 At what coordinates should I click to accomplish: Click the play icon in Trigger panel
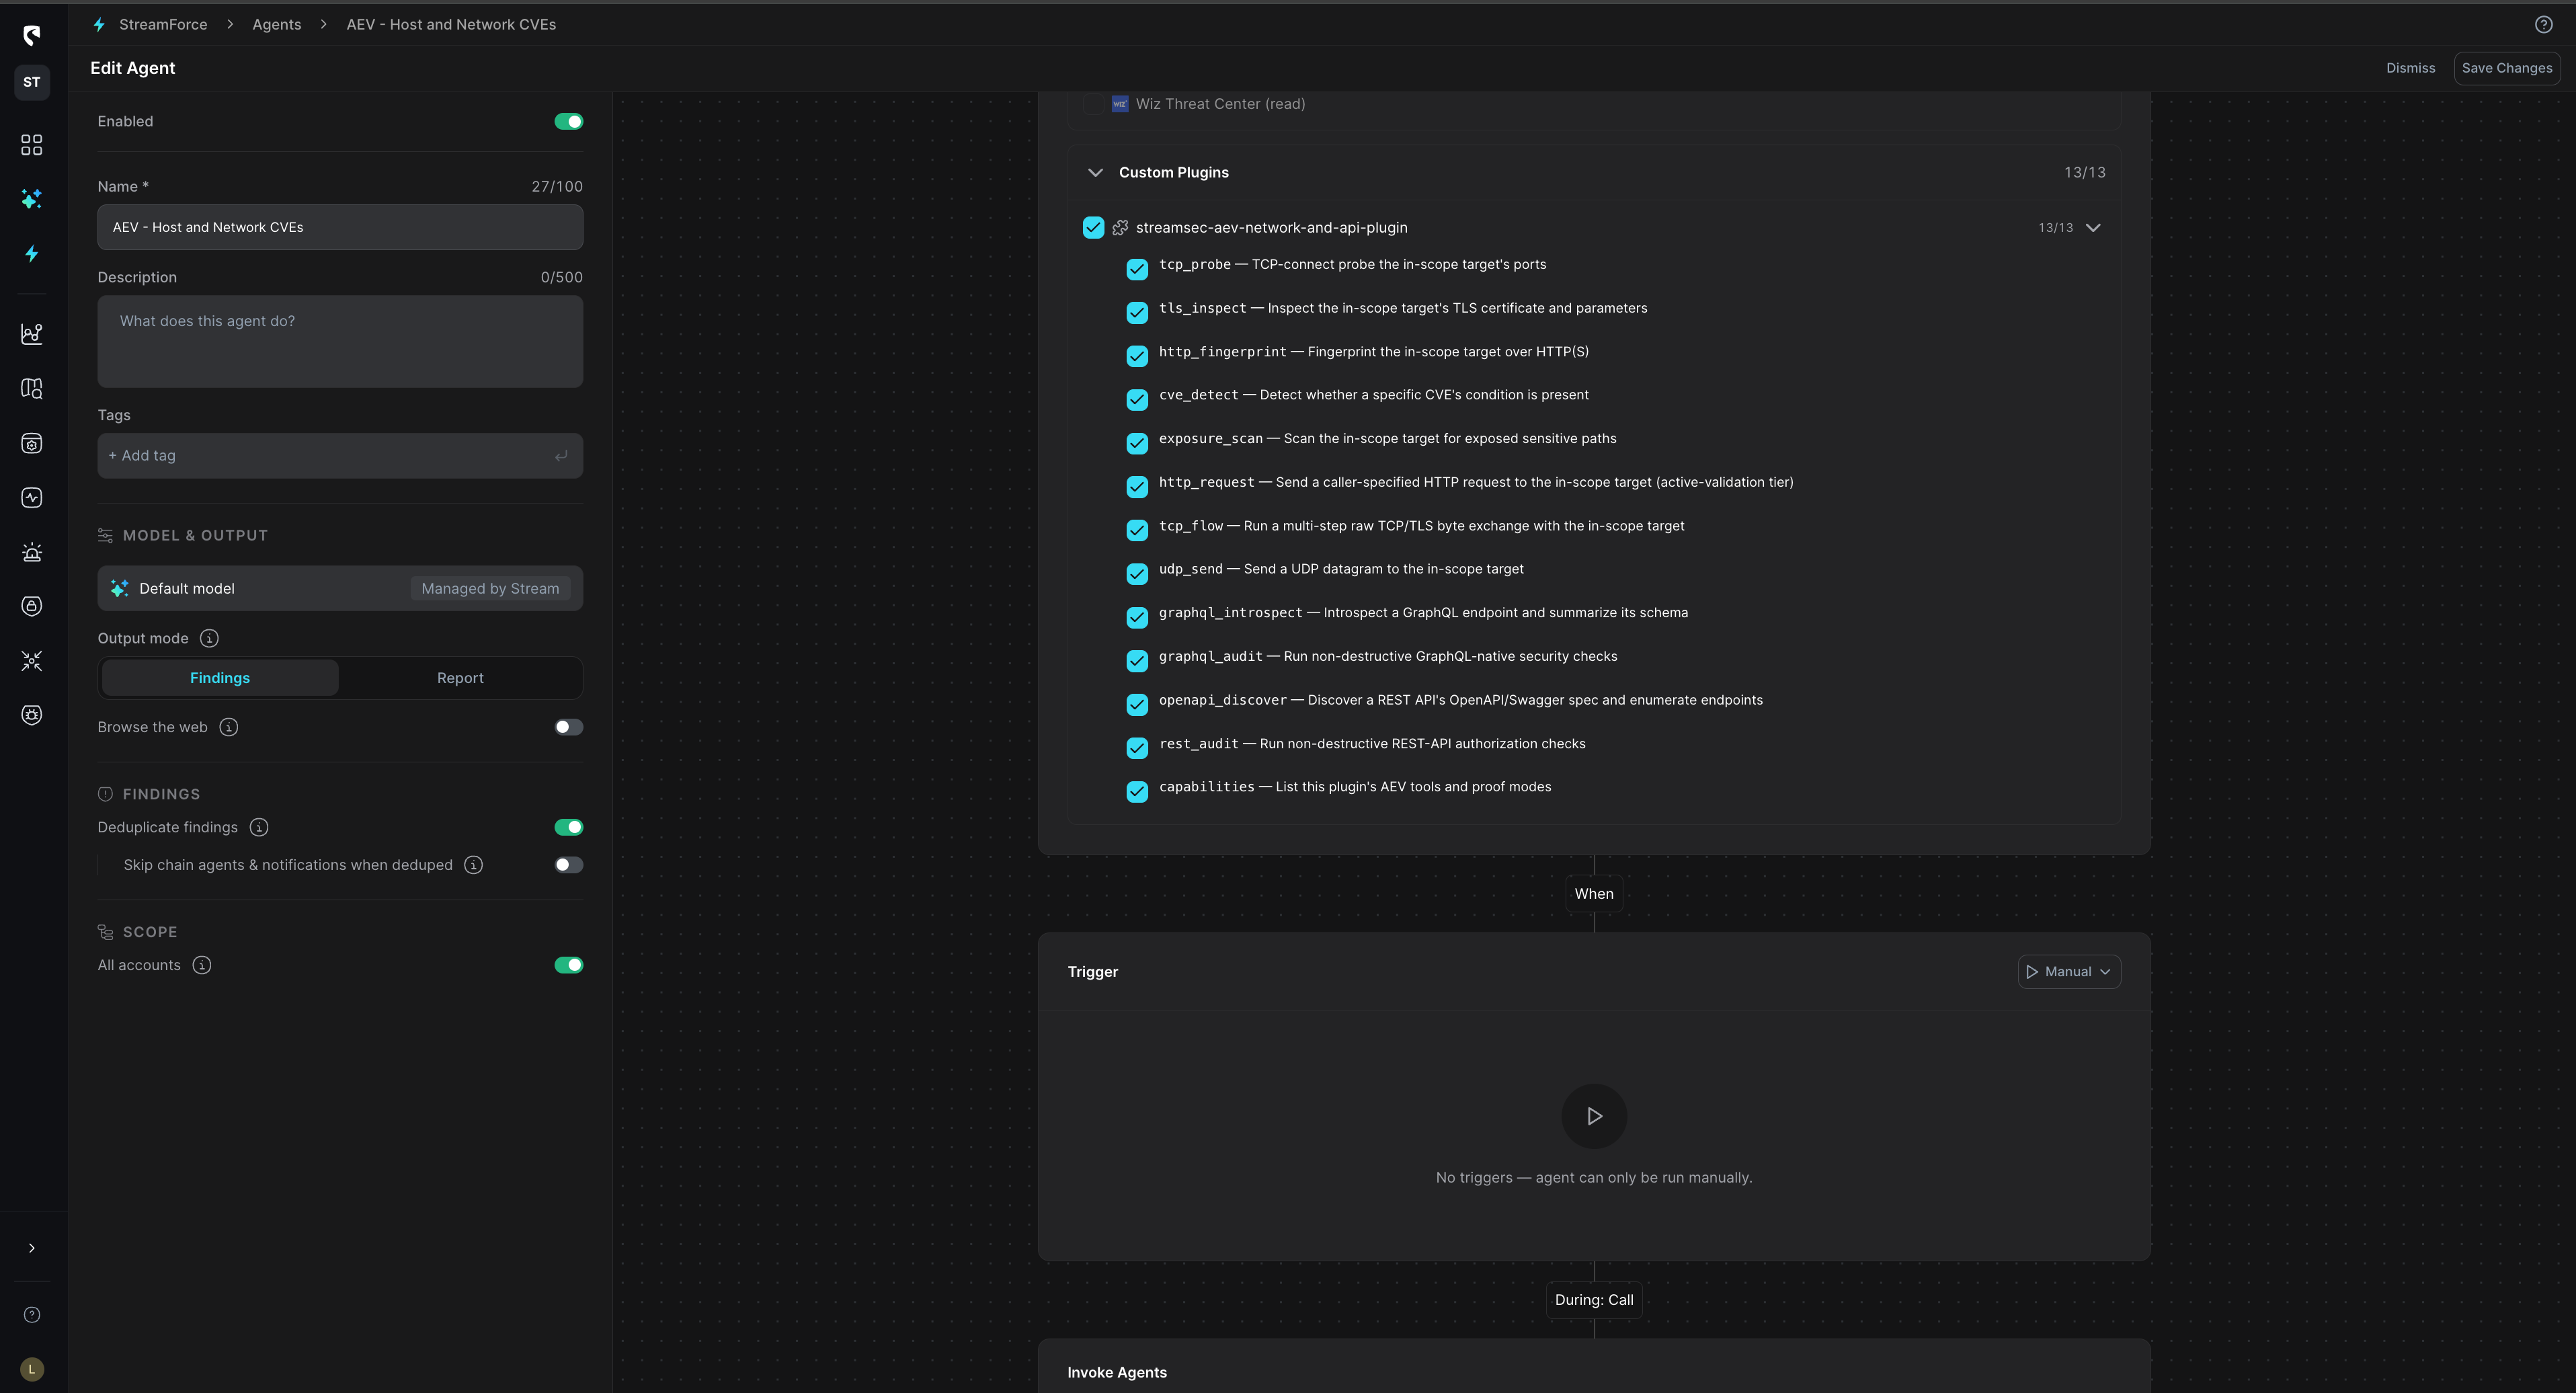(1594, 1117)
